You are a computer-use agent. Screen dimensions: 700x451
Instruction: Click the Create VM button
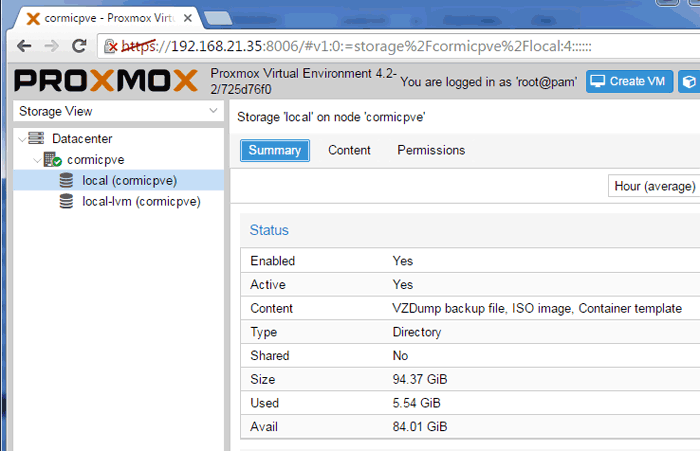click(x=629, y=82)
